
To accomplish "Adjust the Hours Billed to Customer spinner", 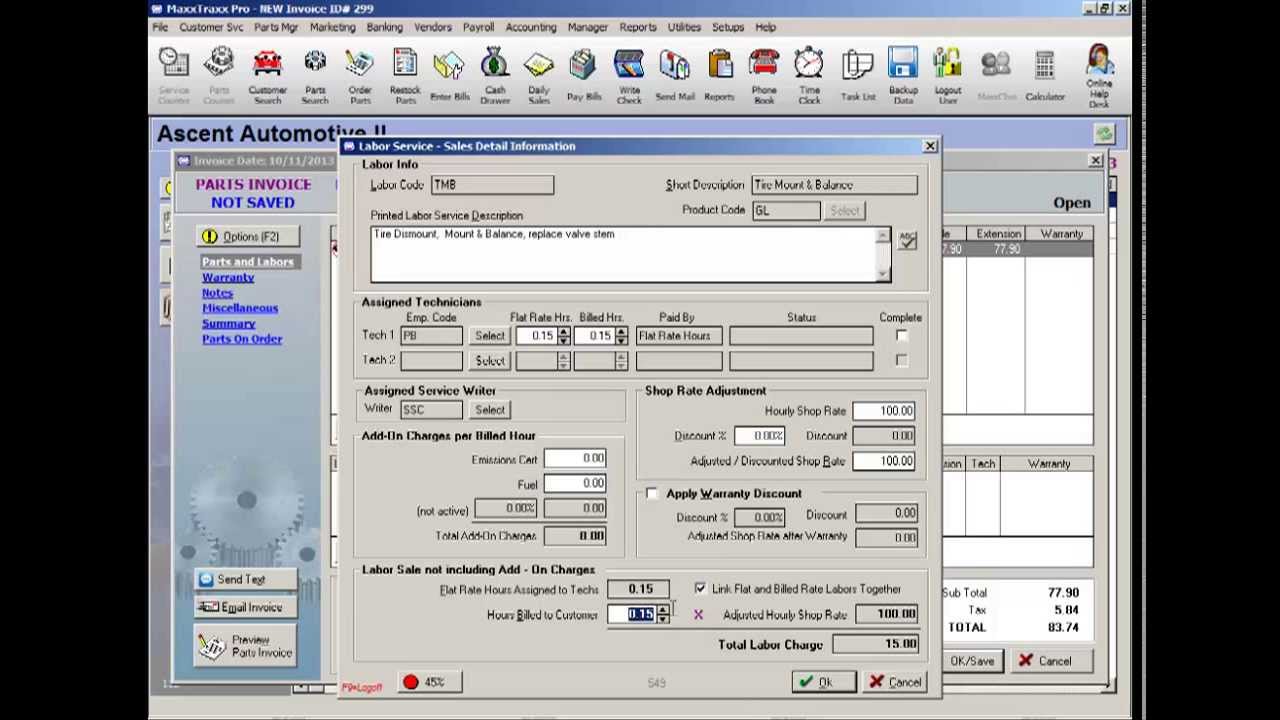I will (x=662, y=615).
